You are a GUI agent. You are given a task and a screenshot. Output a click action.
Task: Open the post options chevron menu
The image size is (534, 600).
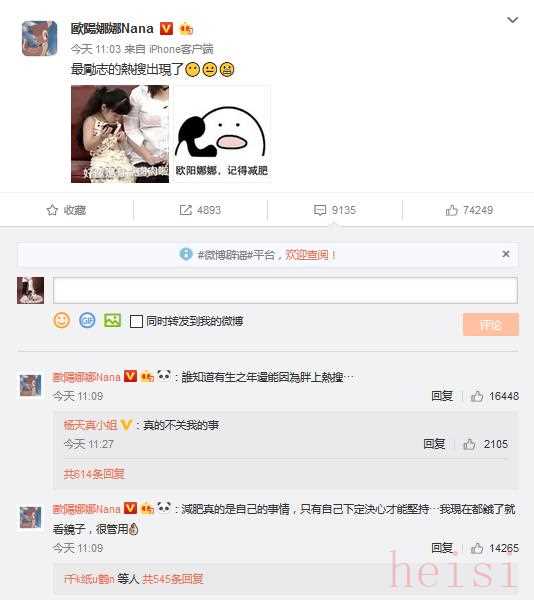click(x=512, y=20)
